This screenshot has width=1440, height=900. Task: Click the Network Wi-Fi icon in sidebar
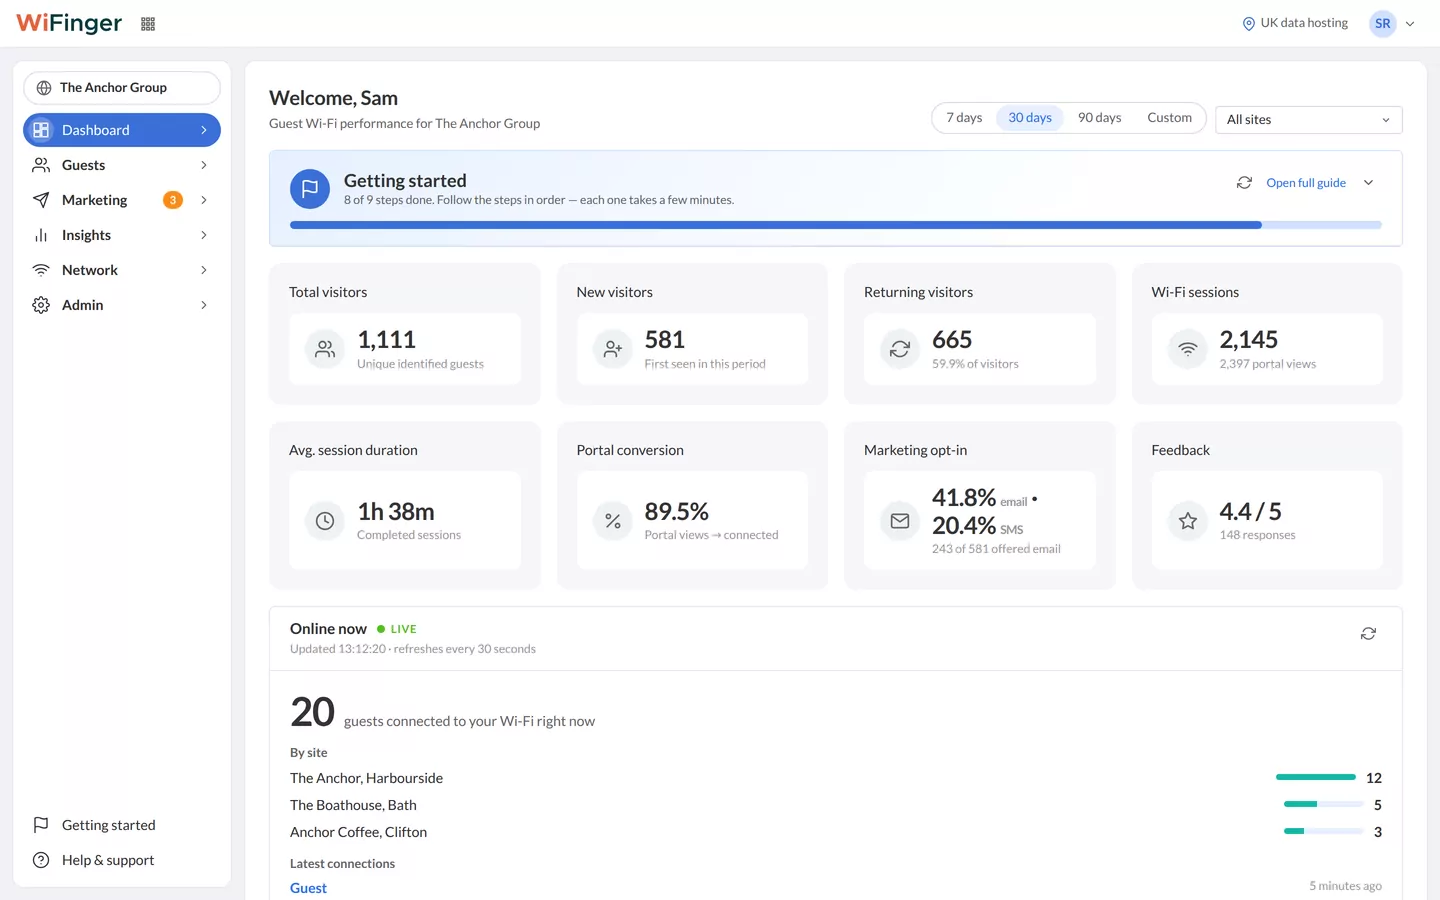pyautogui.click(x=41, y=270)
